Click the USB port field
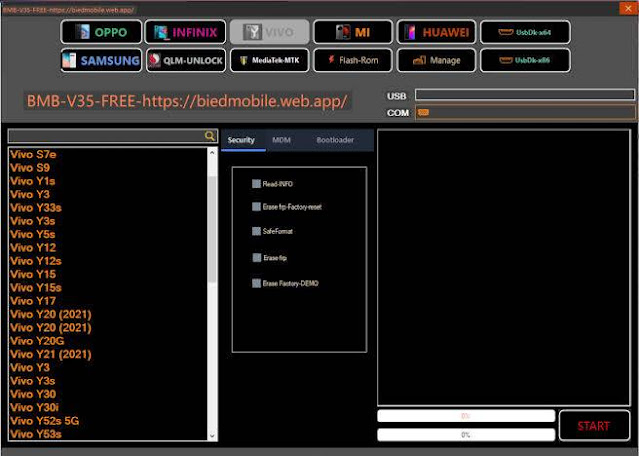This screenshot has width=639, height=456. click(x=524, y=95)
